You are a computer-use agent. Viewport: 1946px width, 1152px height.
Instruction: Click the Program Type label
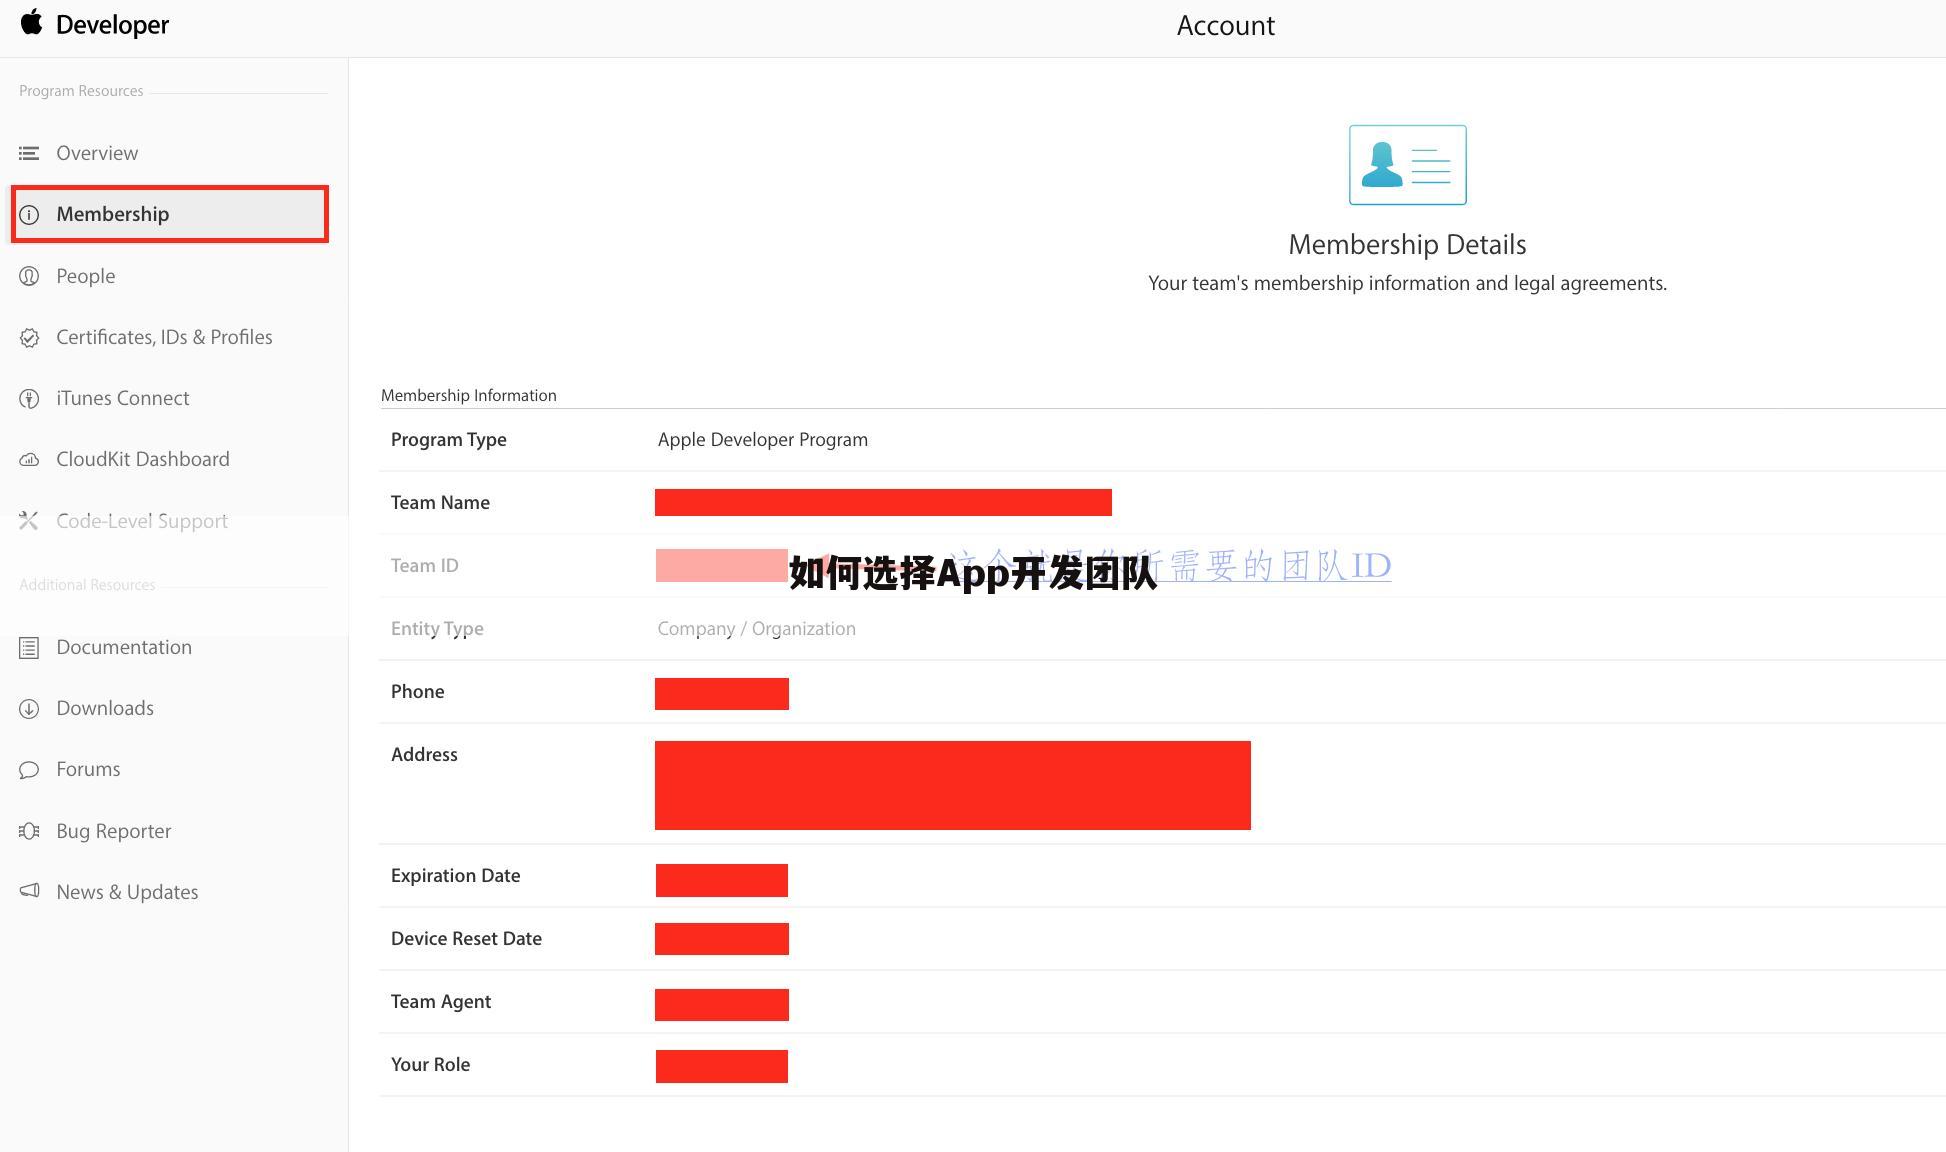click(x=449, y=440)
